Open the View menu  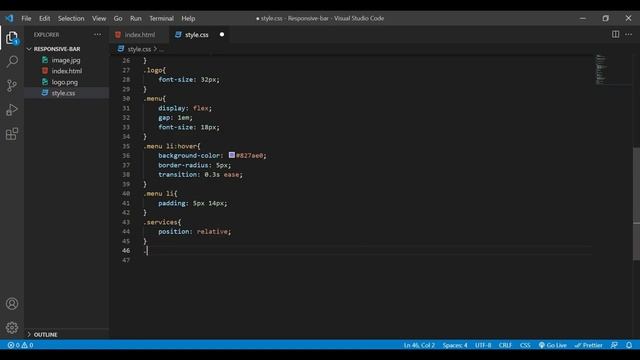99,18
